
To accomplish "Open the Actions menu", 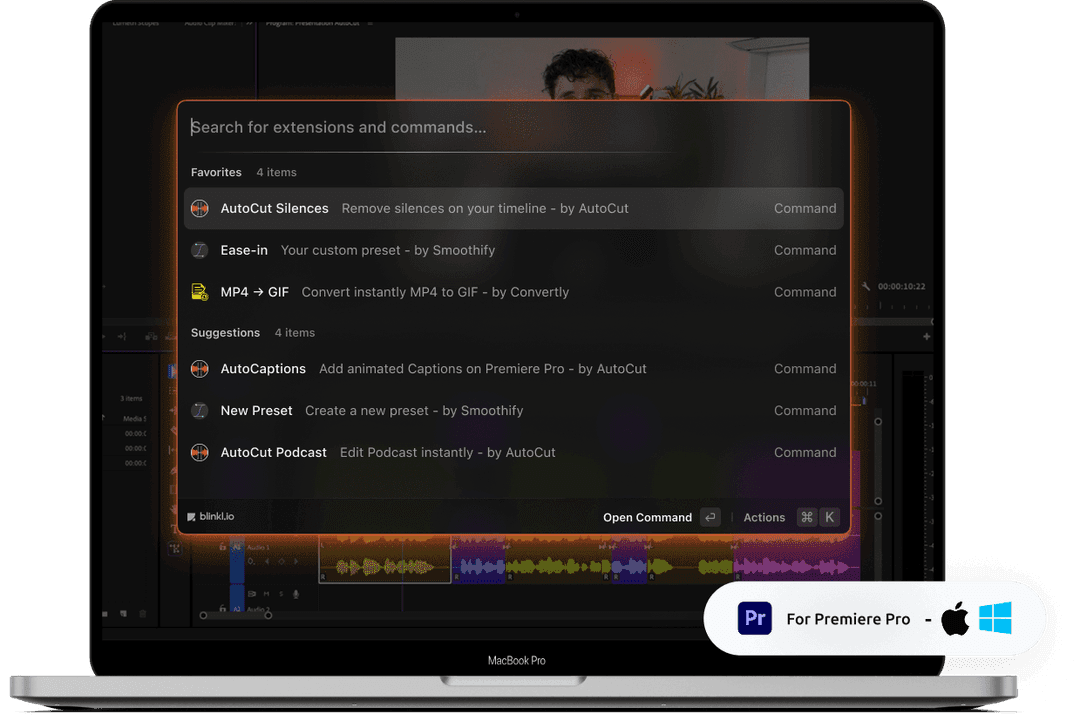I will (764, 518).
